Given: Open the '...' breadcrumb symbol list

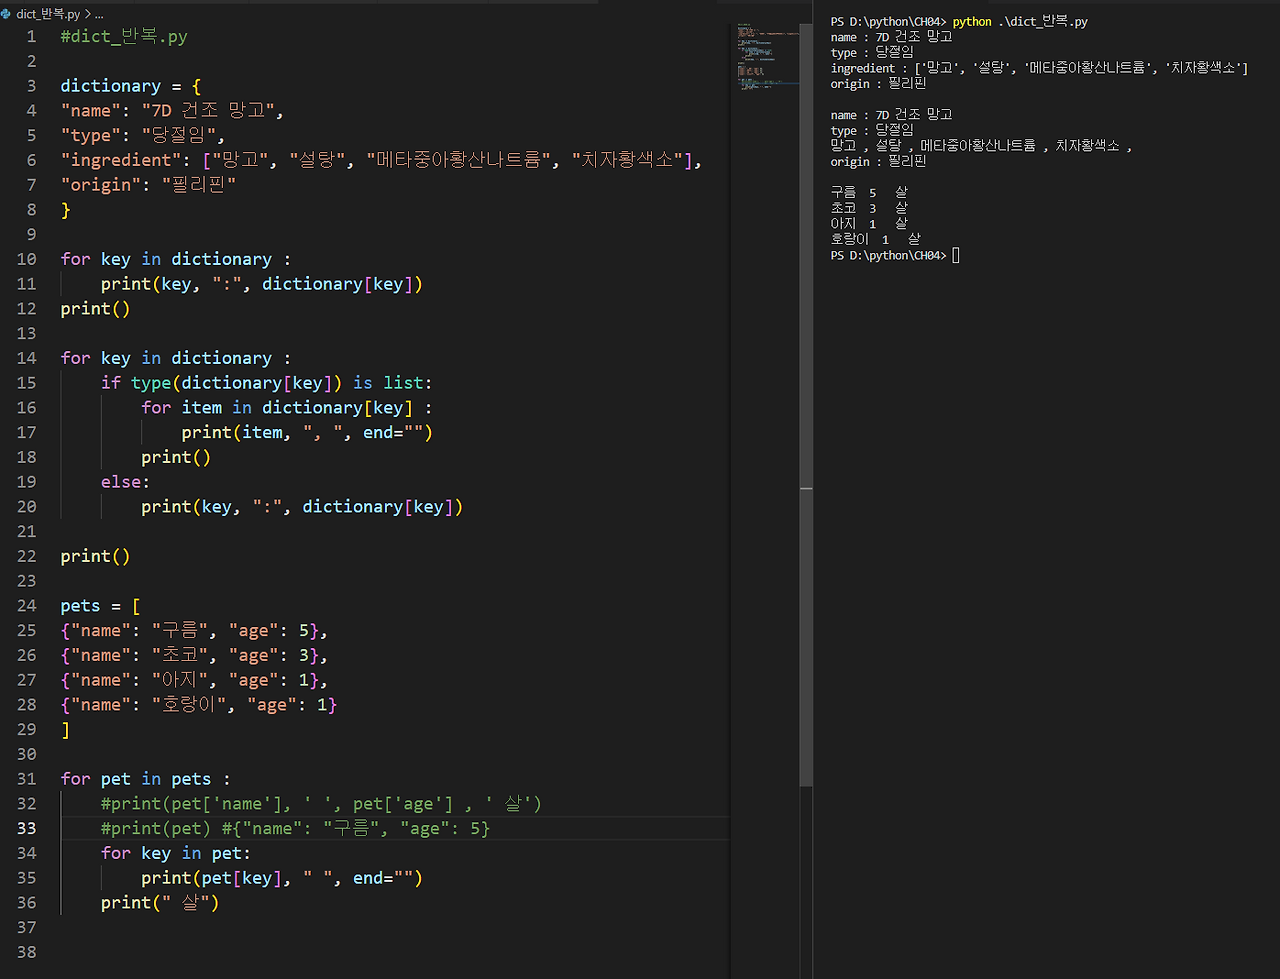Looking at the screenshot, I should [98, 14].
